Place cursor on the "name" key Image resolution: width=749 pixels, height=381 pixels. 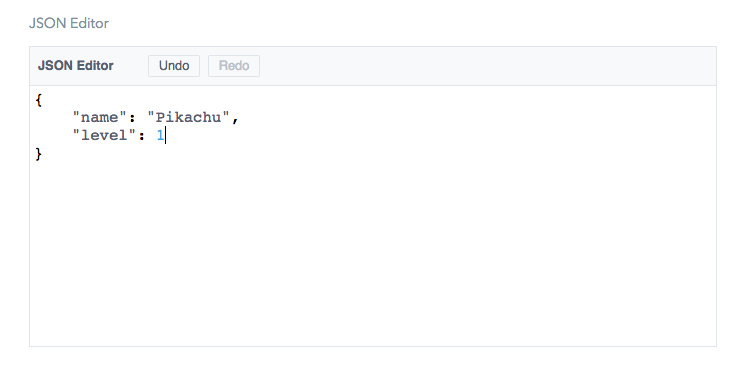(x=99, y=117)
